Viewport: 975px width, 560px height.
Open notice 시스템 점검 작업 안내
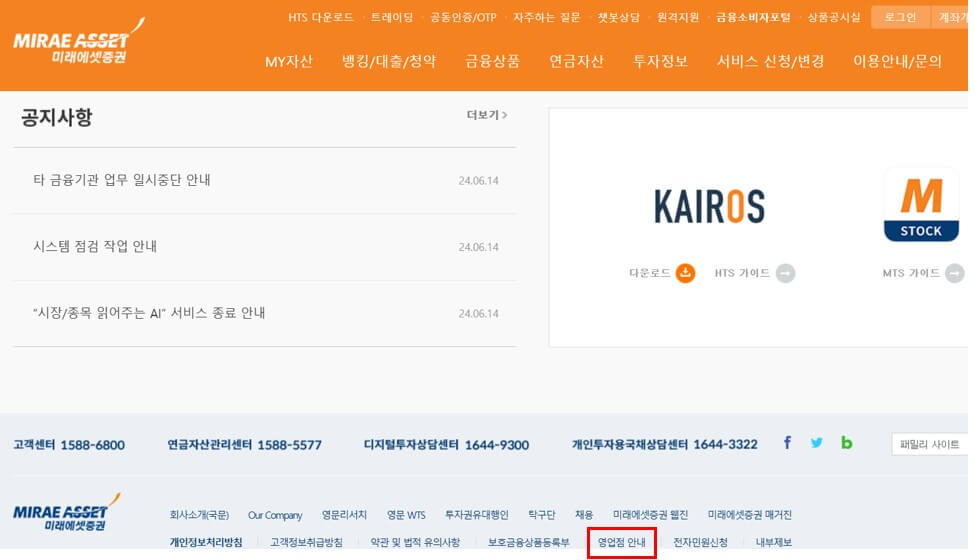(95, 247)
